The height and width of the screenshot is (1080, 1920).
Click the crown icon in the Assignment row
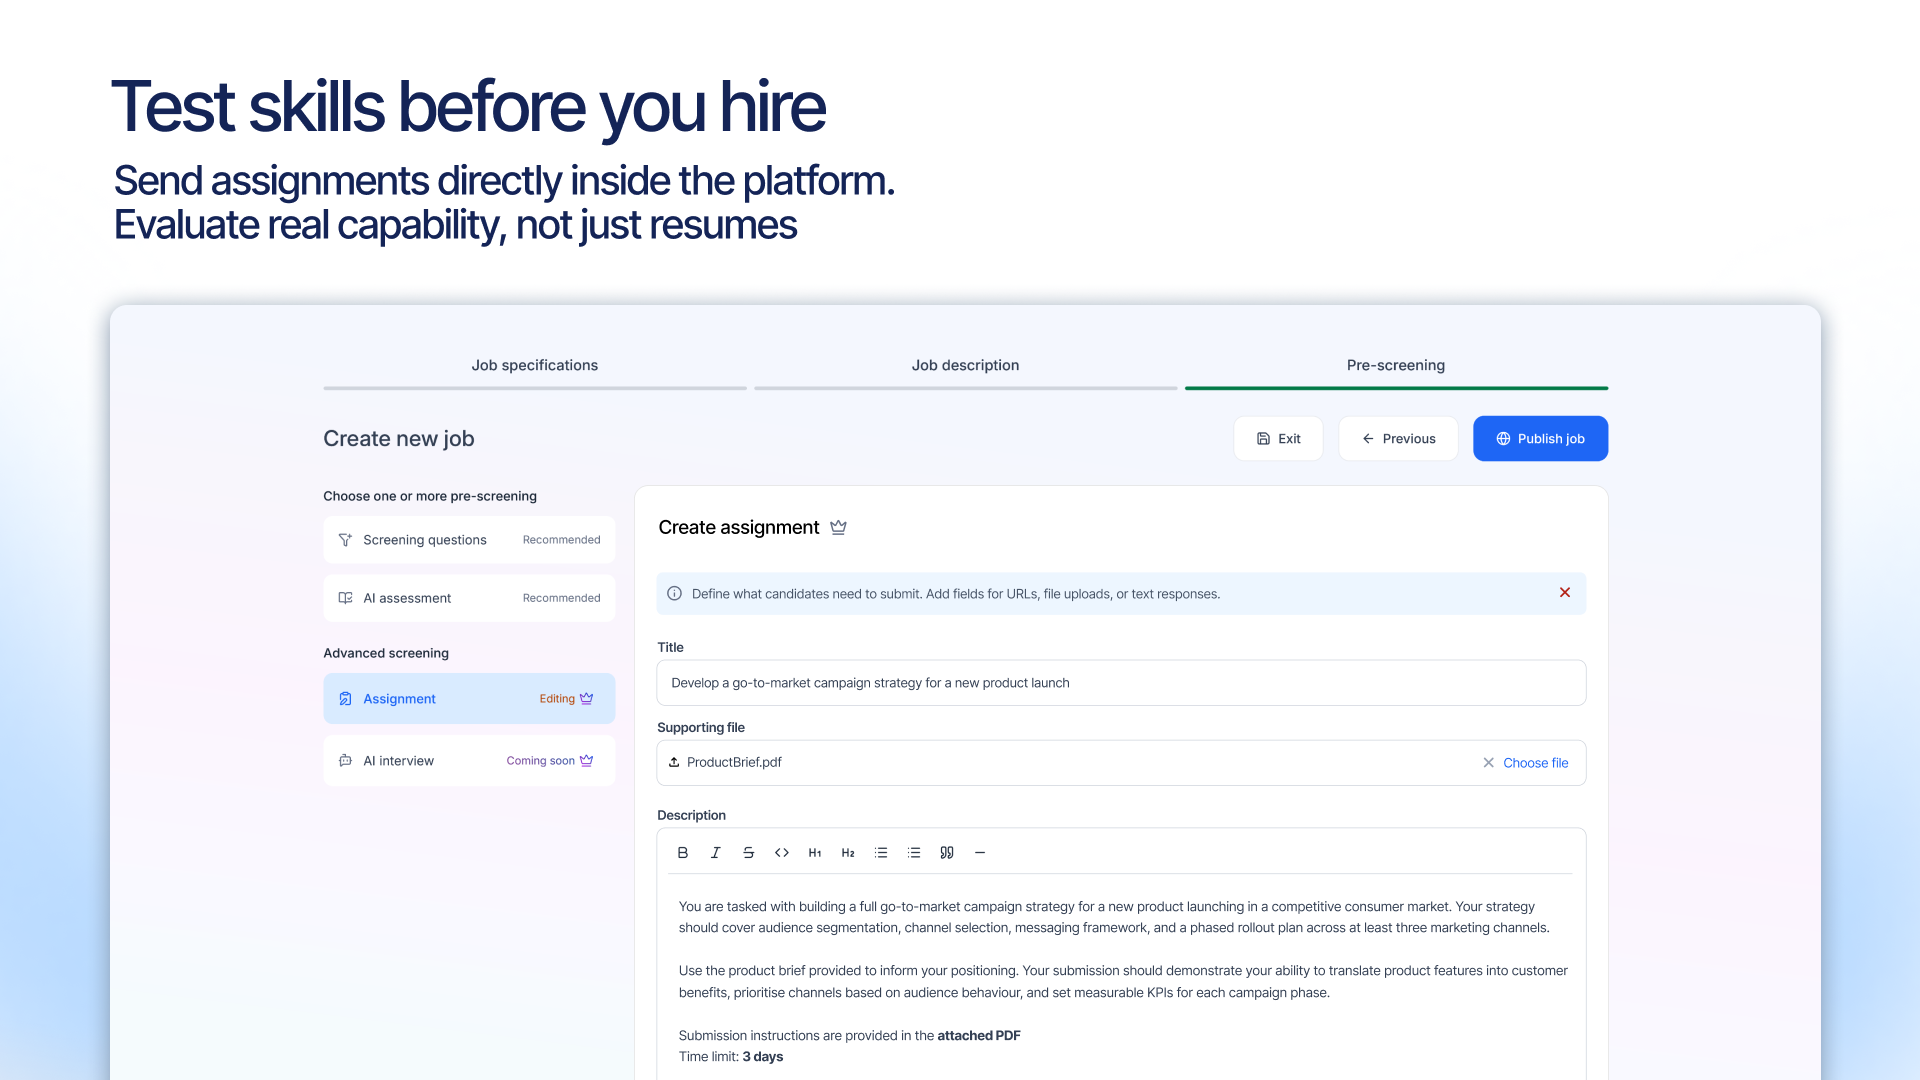587,699
